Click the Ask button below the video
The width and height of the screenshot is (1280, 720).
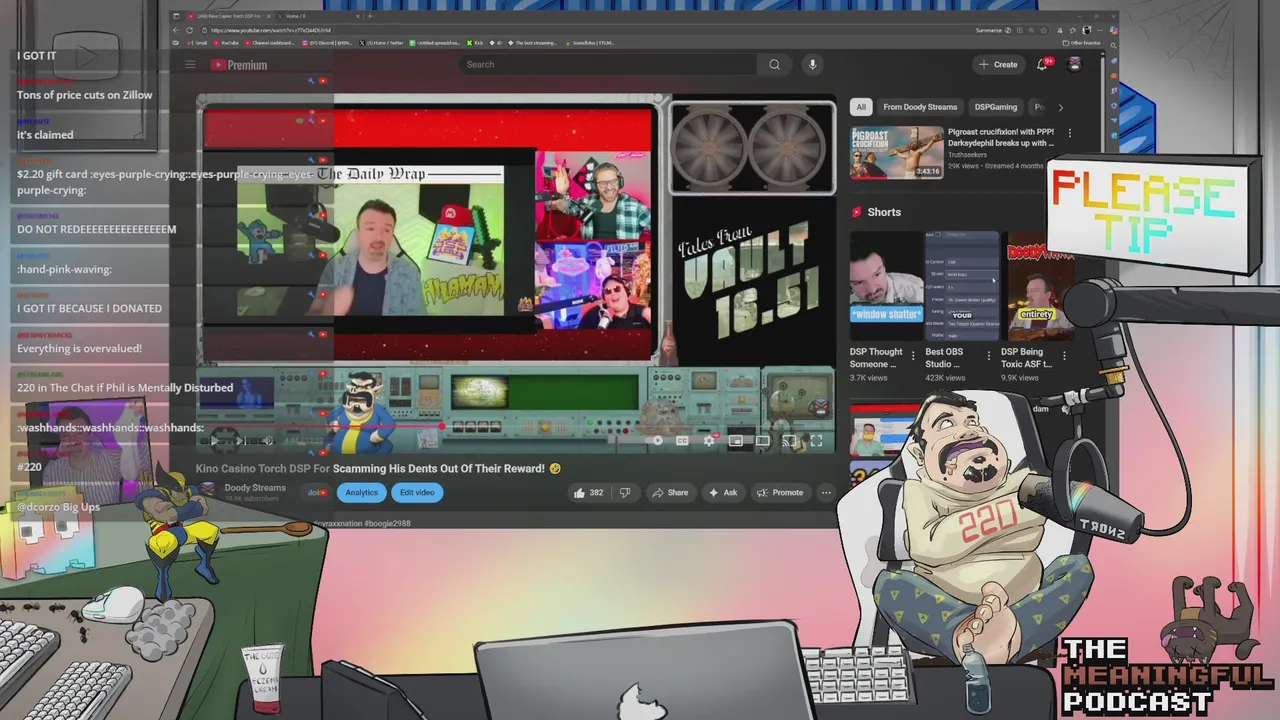pyautogui.click(x=723, y=492)
